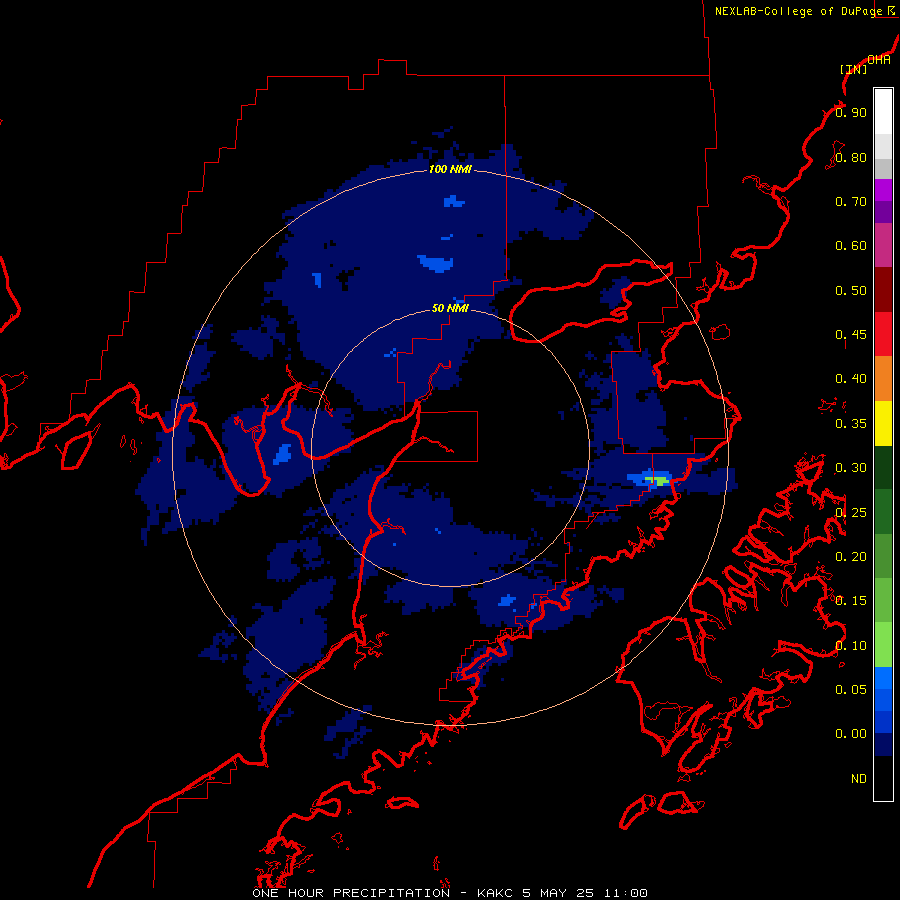Click the 0.60 legend value
The width and height of the screenshot is (900, 900).
[851, 246]
